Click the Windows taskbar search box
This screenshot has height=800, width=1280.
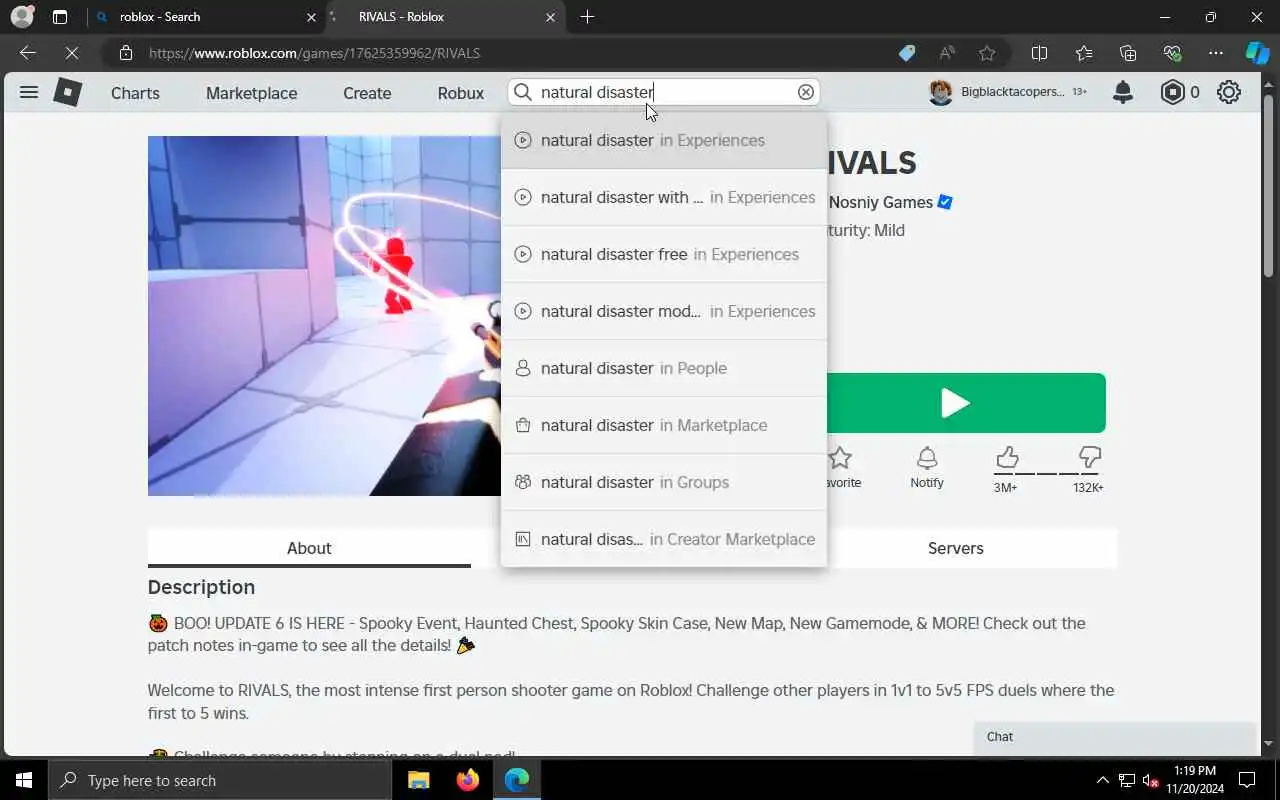(220, 780)
